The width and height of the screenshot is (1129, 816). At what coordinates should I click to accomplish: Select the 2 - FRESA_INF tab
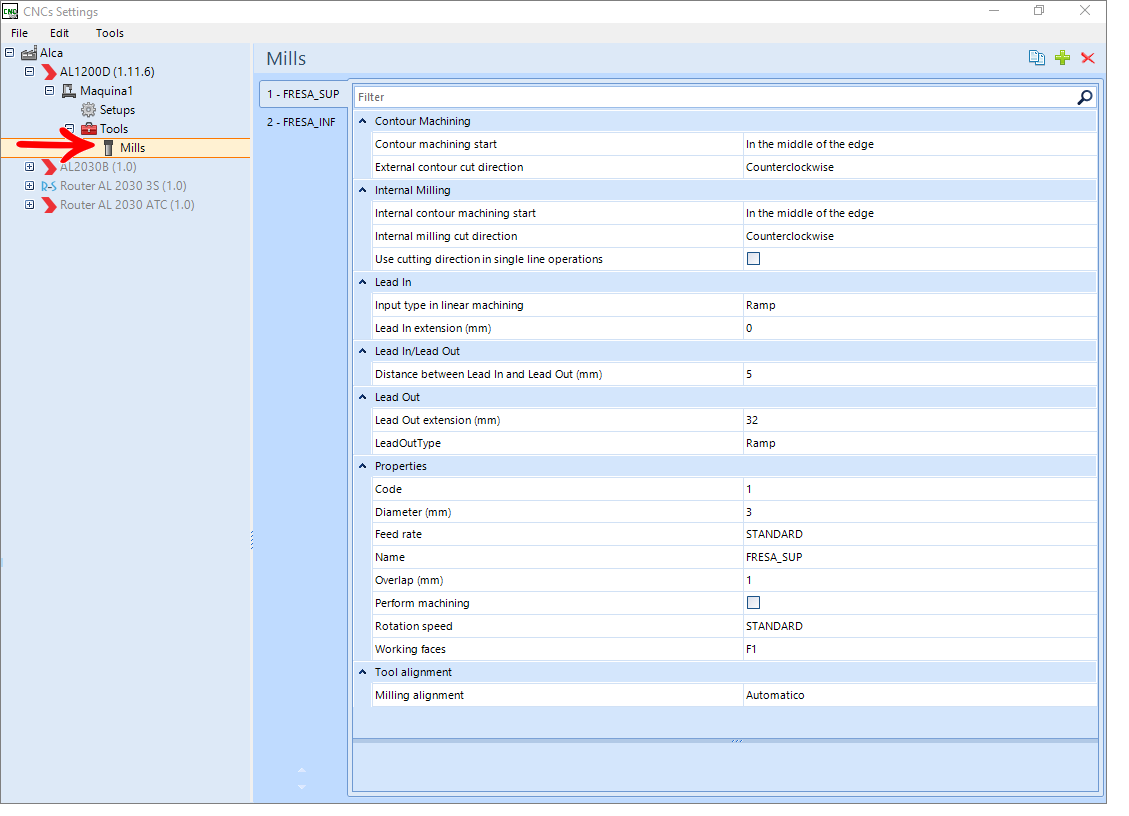pyautogui.click(x=302, y=122)
